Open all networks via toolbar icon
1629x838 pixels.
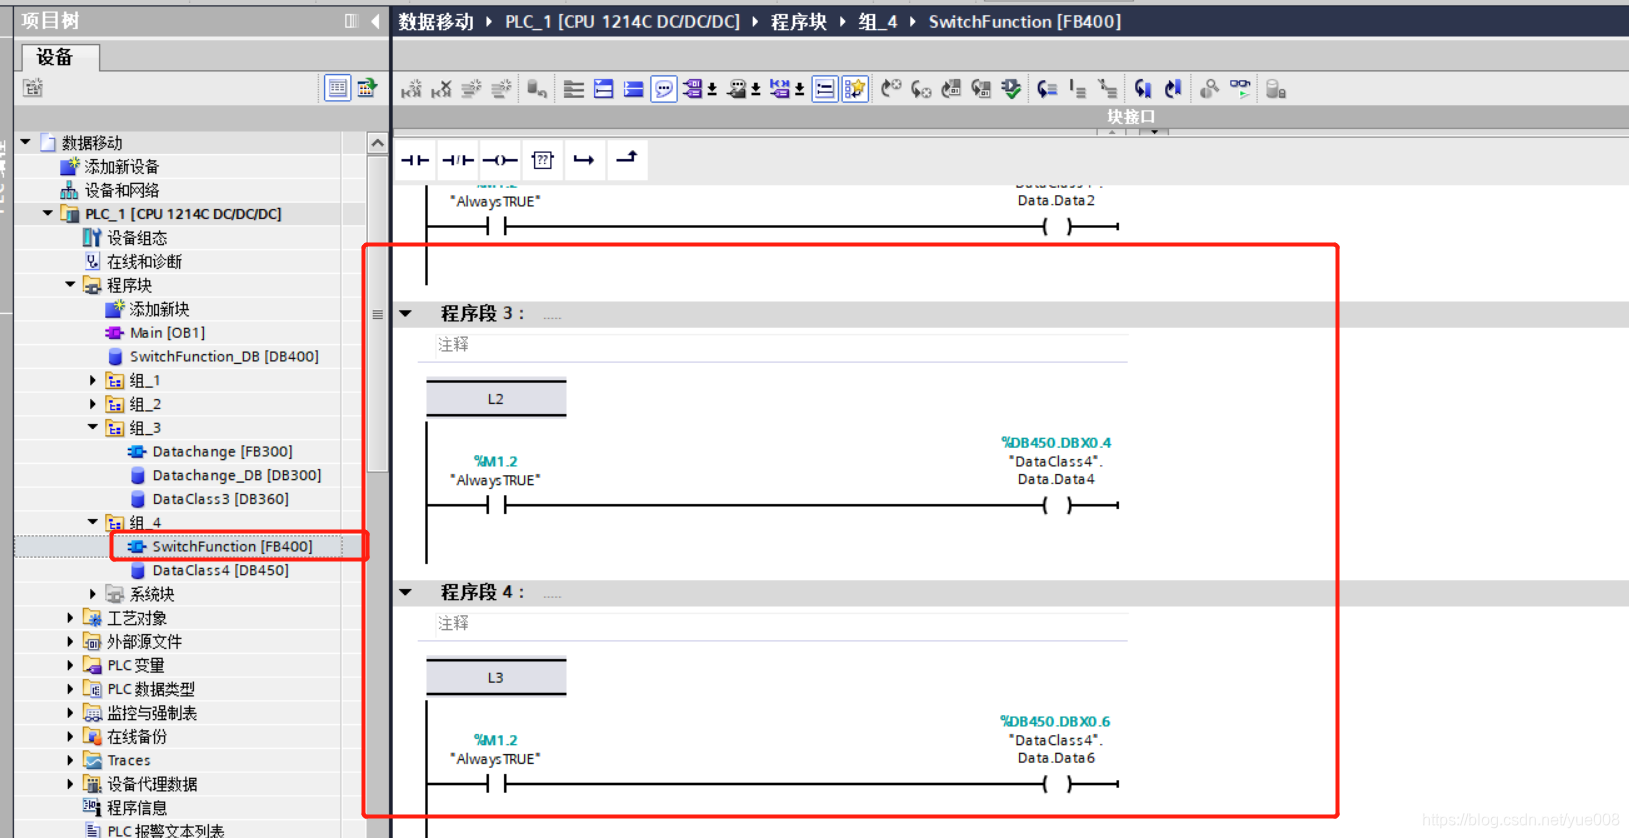pyautogui.click(x=604, y=90)
